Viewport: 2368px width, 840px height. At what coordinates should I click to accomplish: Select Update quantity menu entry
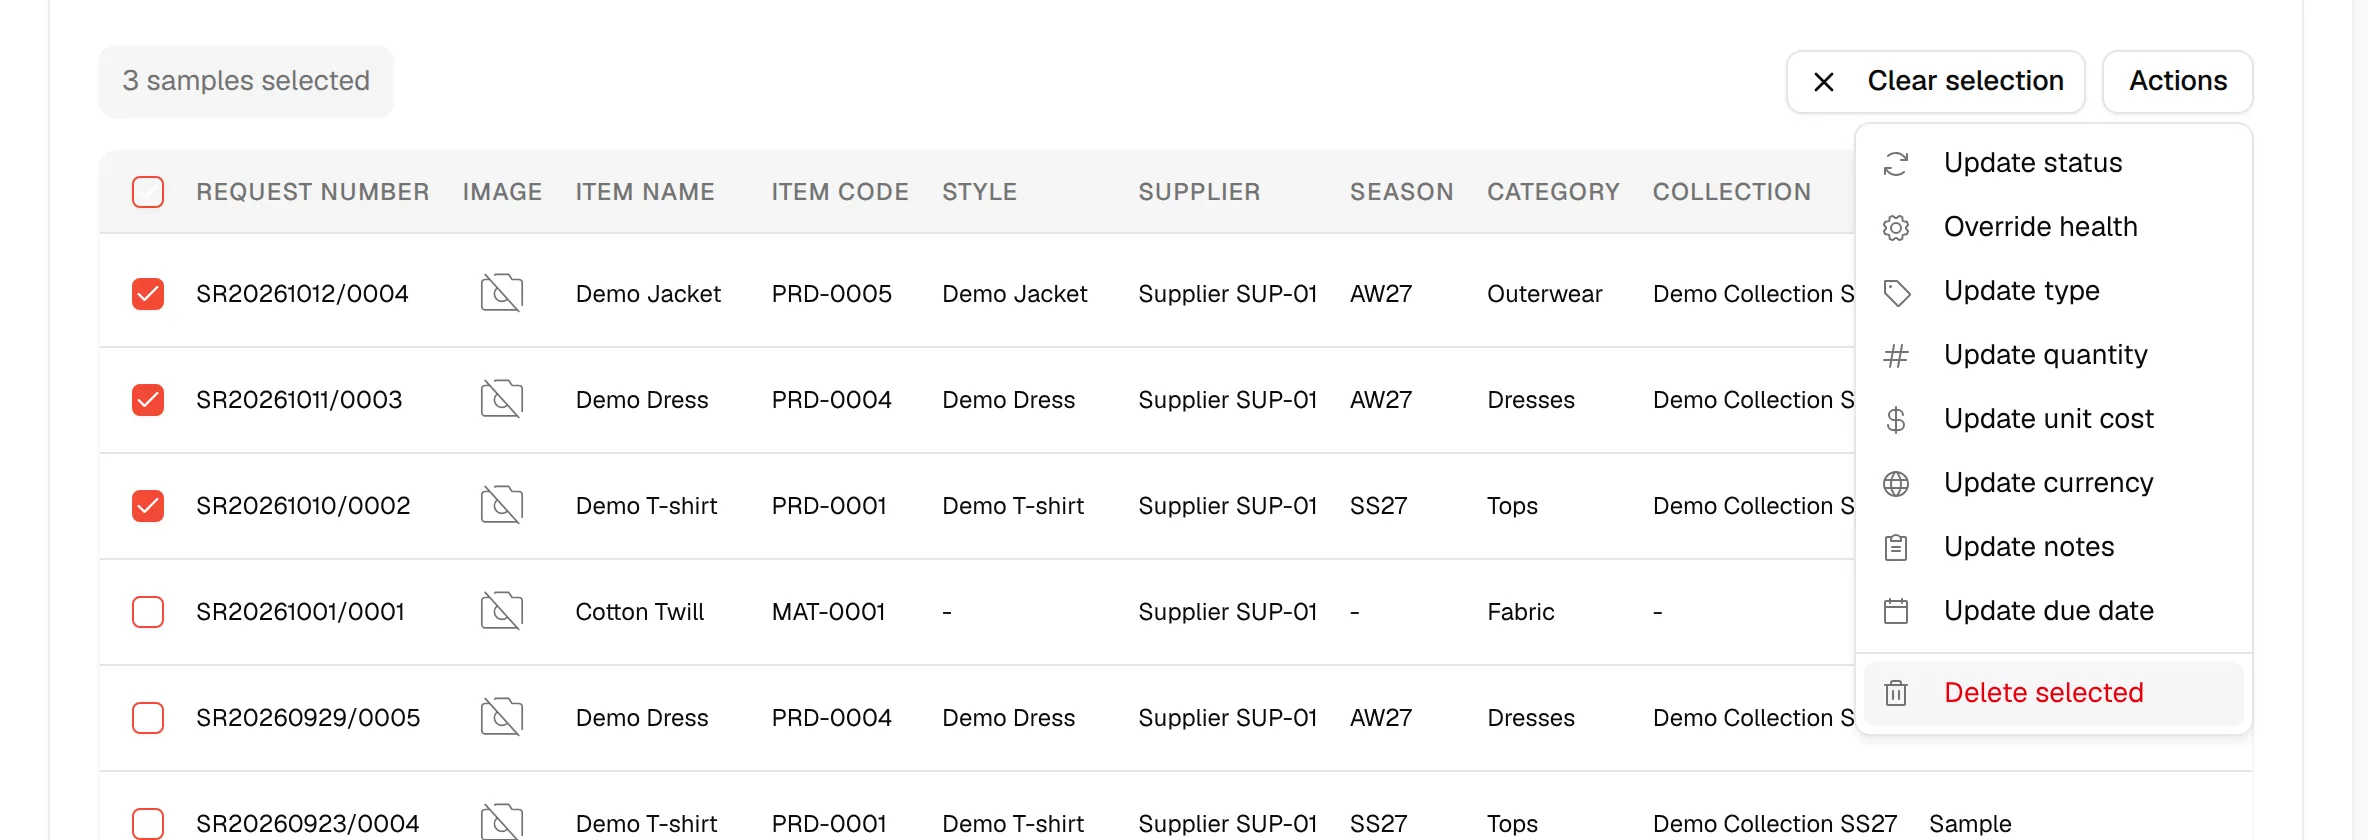(x=2054, y=355)
